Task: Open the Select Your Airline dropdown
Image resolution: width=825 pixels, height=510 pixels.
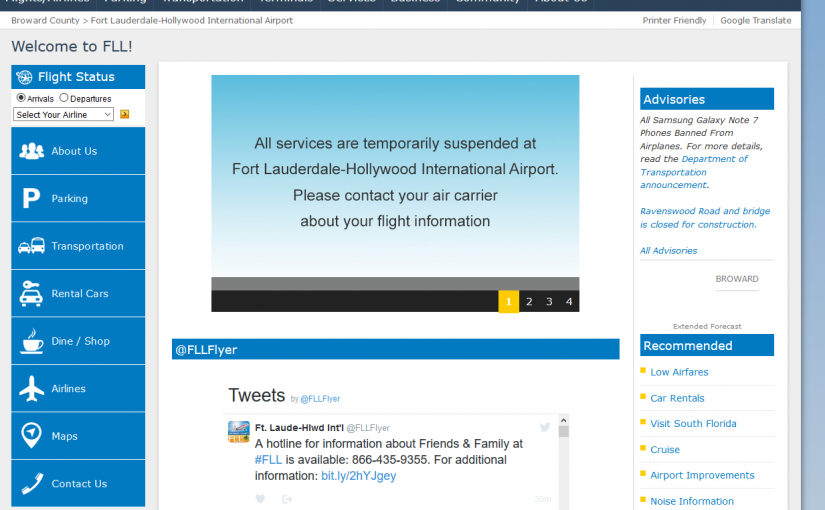Action: click(x=64, y=115)
